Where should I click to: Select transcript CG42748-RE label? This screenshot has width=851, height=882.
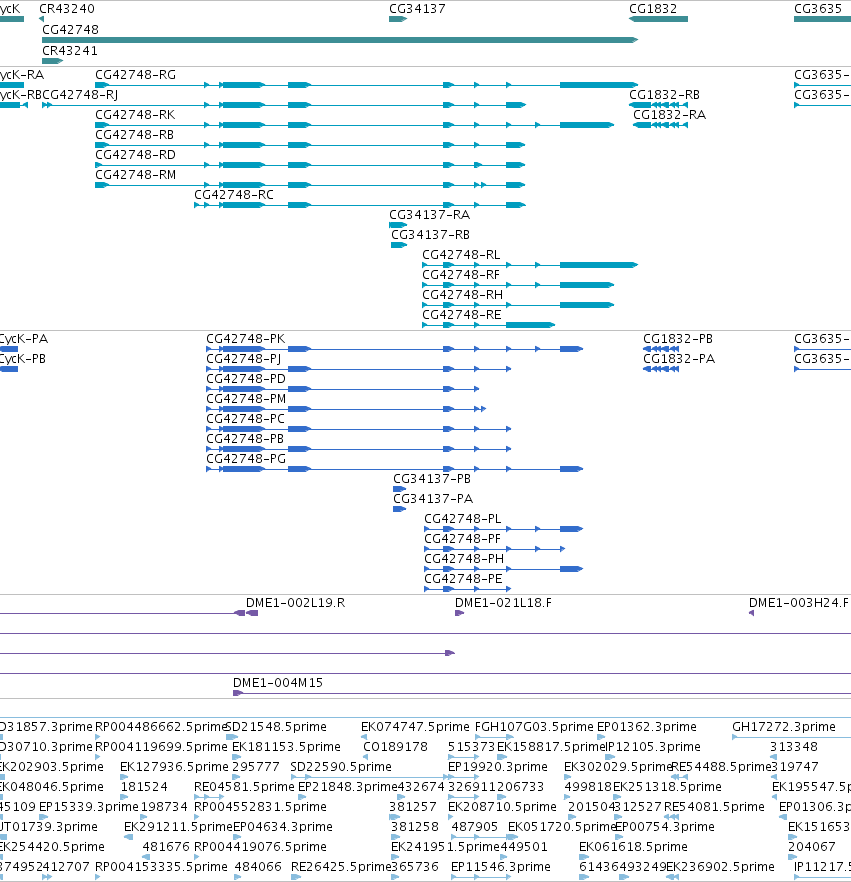coord(462,314)
